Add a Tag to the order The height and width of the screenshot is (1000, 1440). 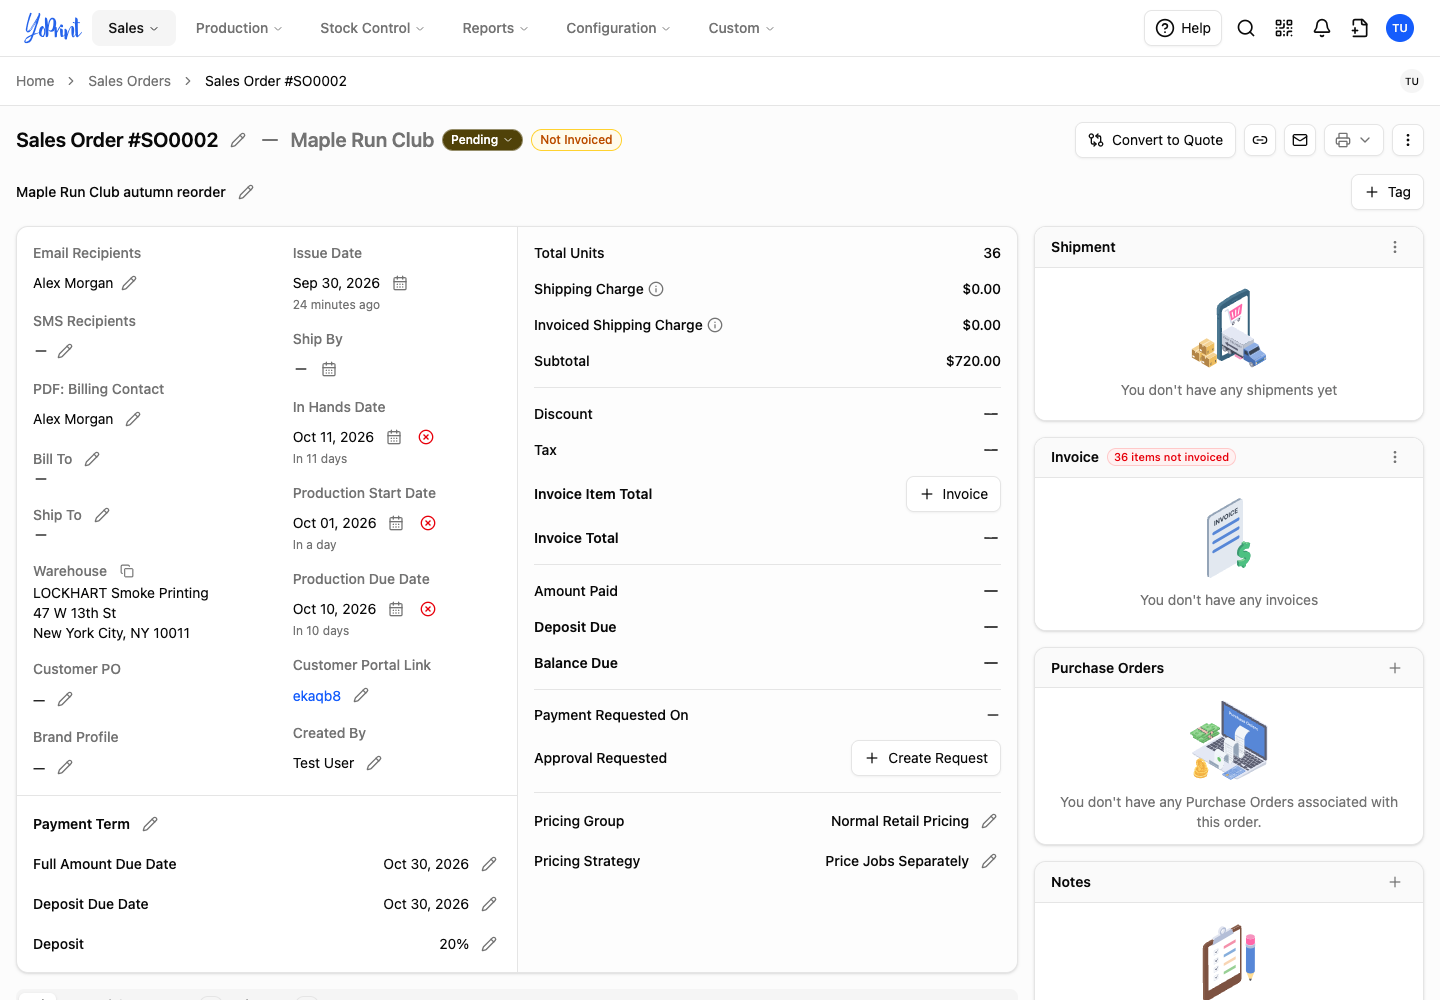pyautogui.click(x=1387, y=192)
